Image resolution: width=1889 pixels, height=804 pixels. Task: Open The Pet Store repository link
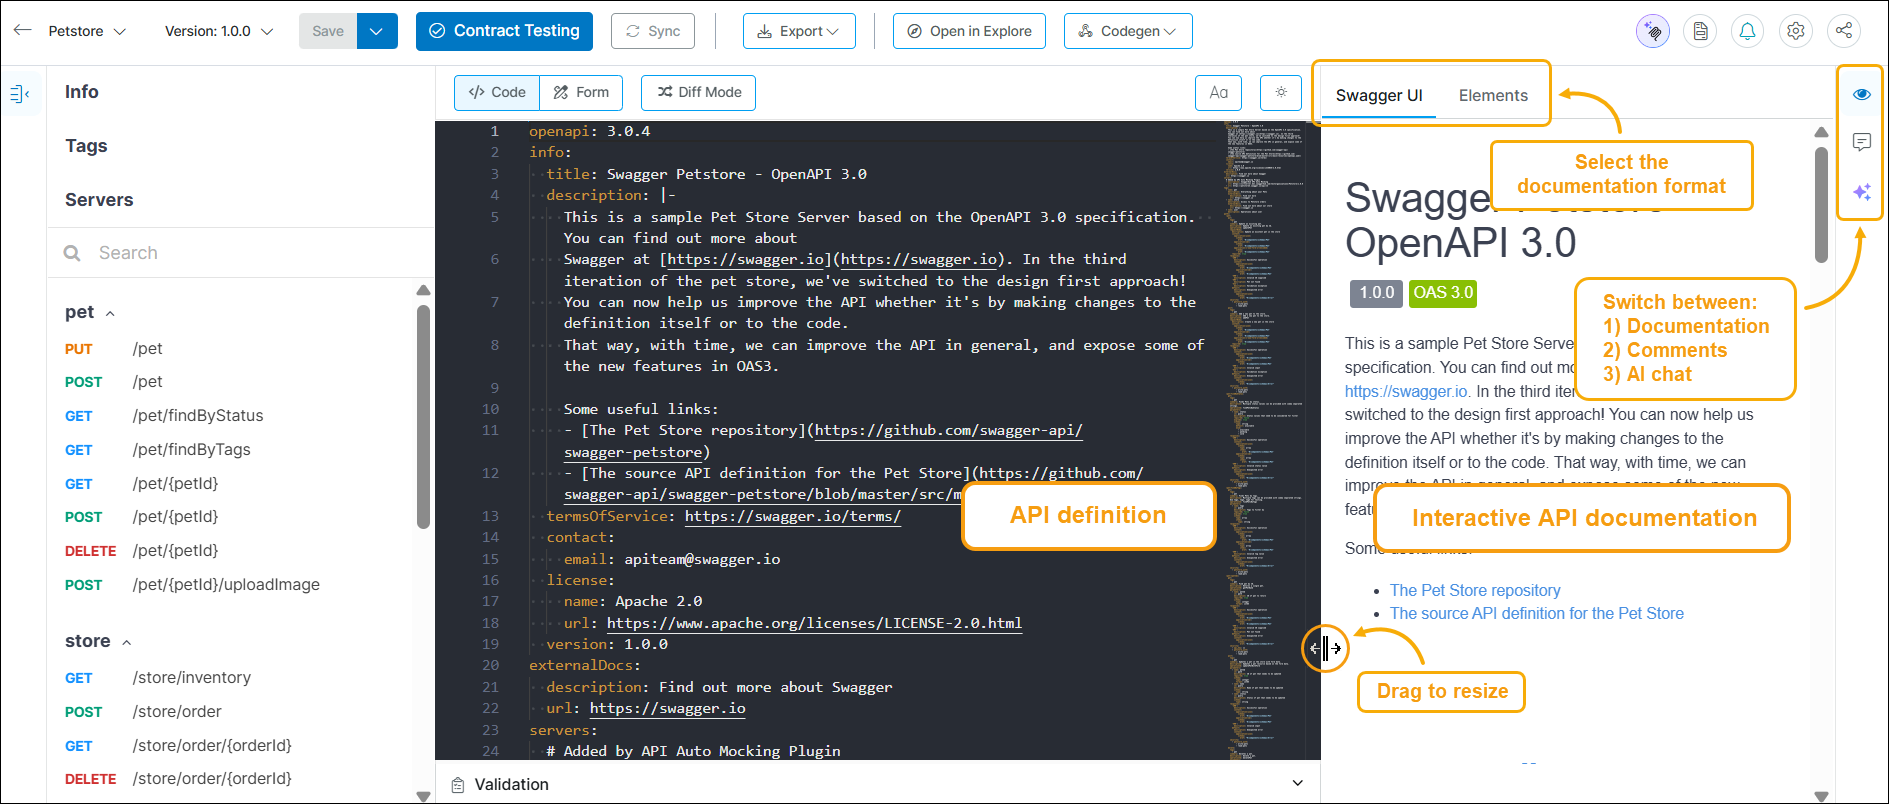1475,591
